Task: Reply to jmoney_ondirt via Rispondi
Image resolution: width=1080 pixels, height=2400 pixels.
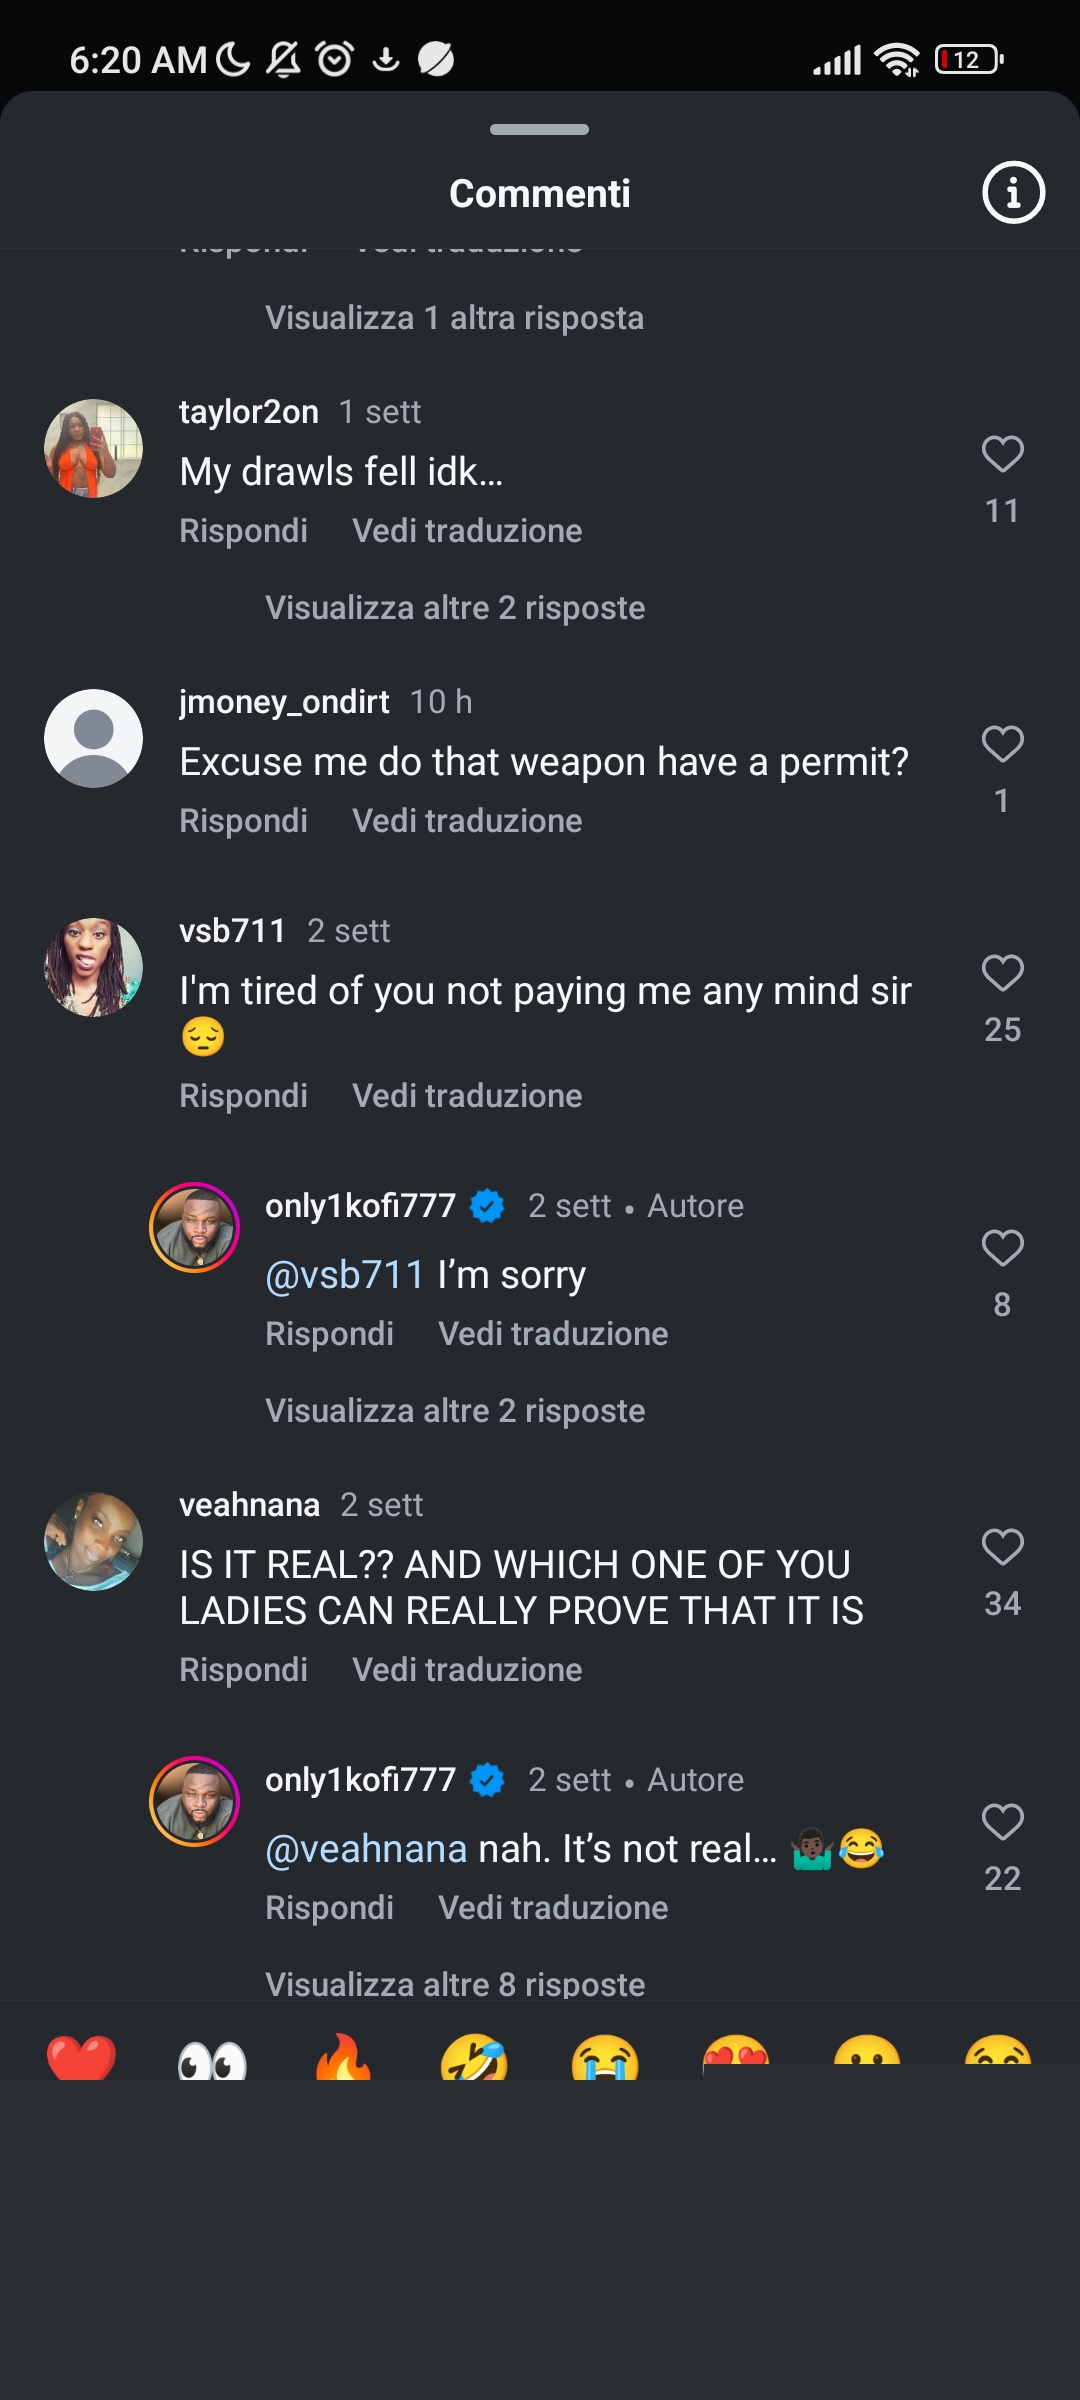Action: (243, 821)
